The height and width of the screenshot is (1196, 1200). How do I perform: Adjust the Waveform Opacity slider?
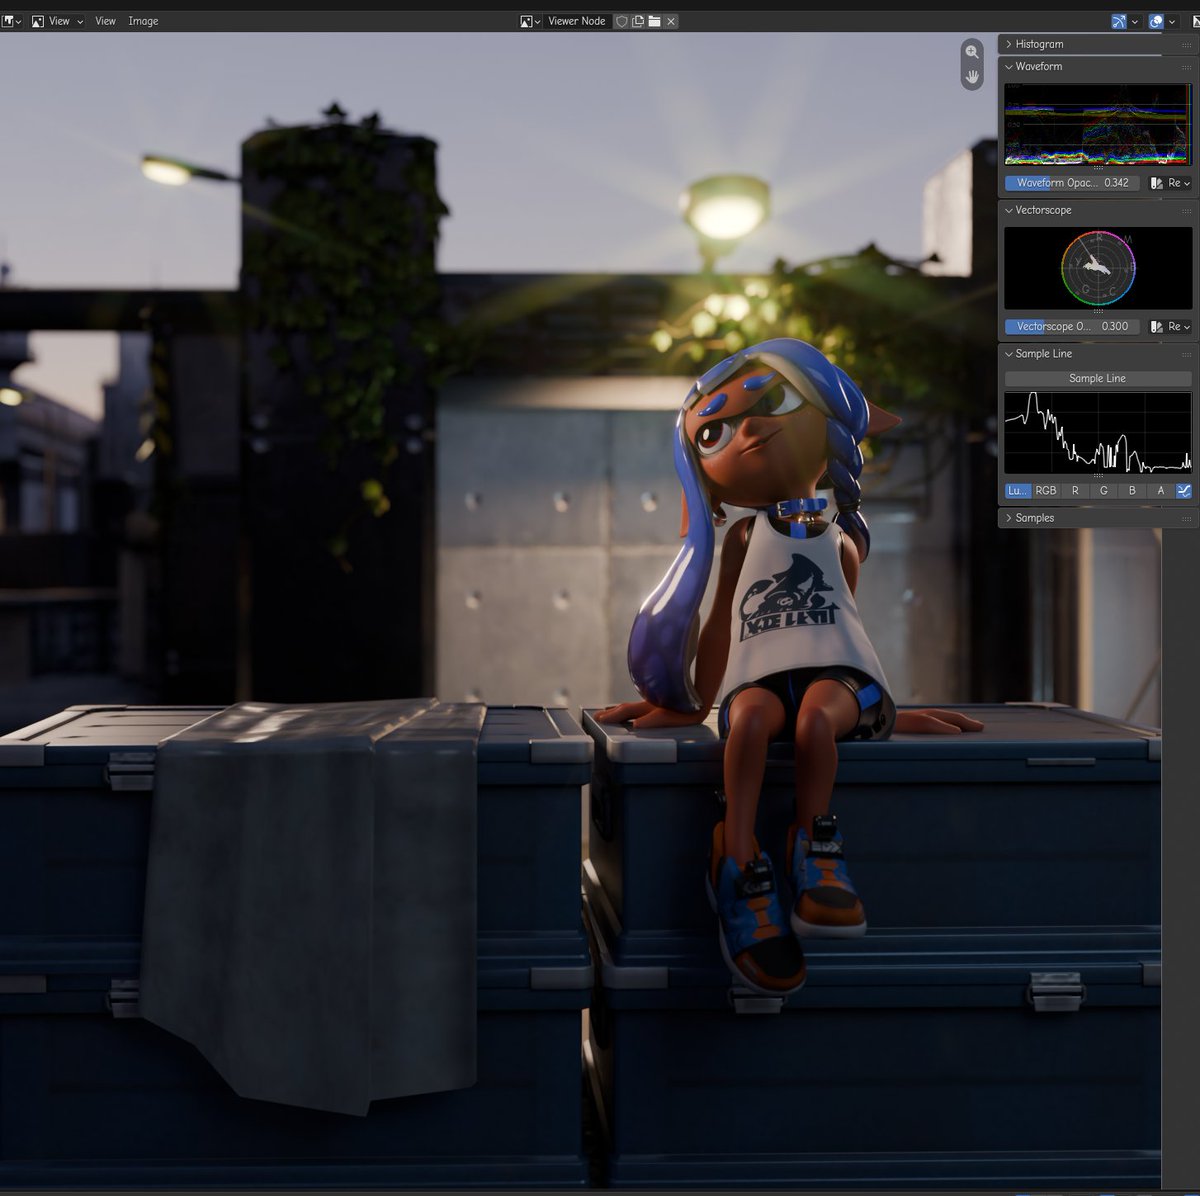click(1072, 183)
